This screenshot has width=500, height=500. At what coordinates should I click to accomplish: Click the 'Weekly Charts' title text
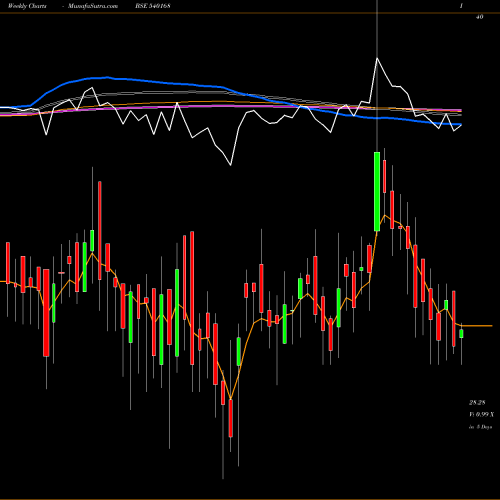(27, 6)
